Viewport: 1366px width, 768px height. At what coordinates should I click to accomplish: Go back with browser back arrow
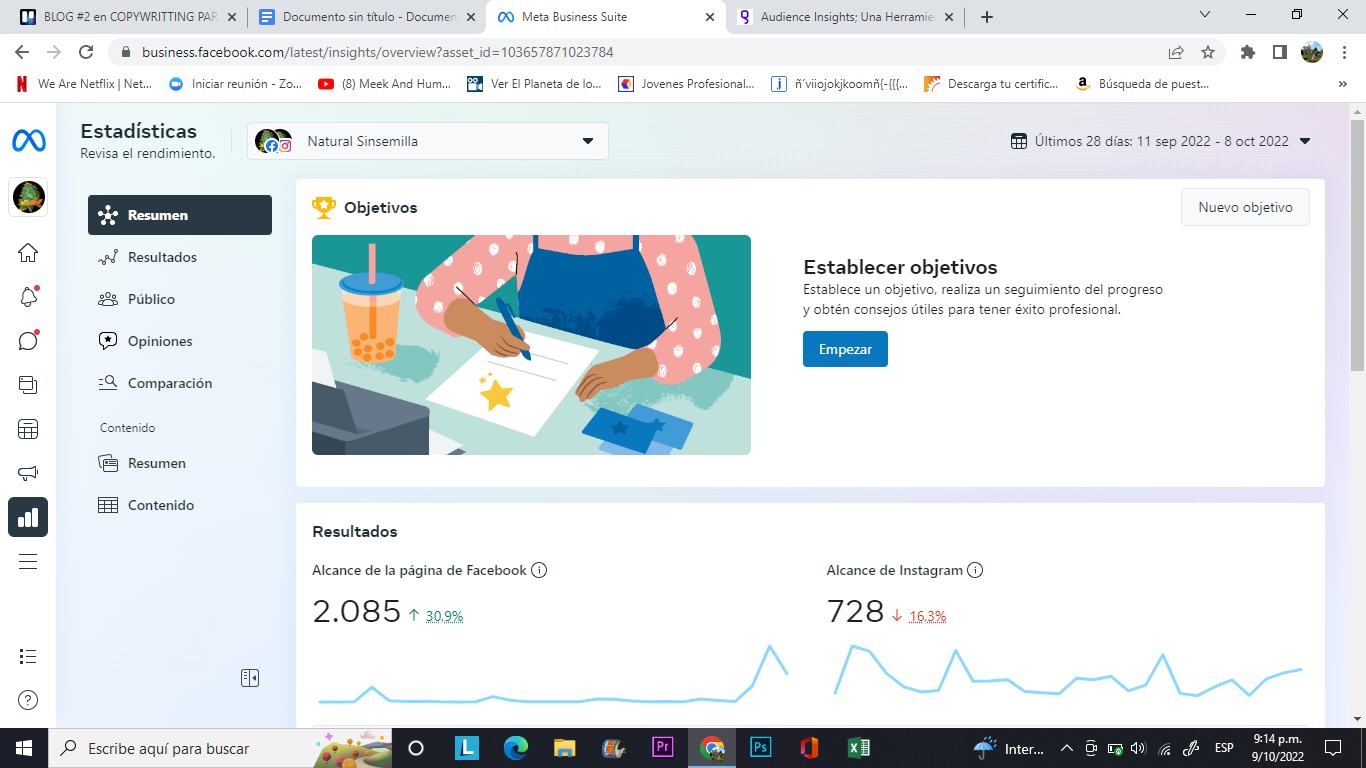[x=22, y=52]
